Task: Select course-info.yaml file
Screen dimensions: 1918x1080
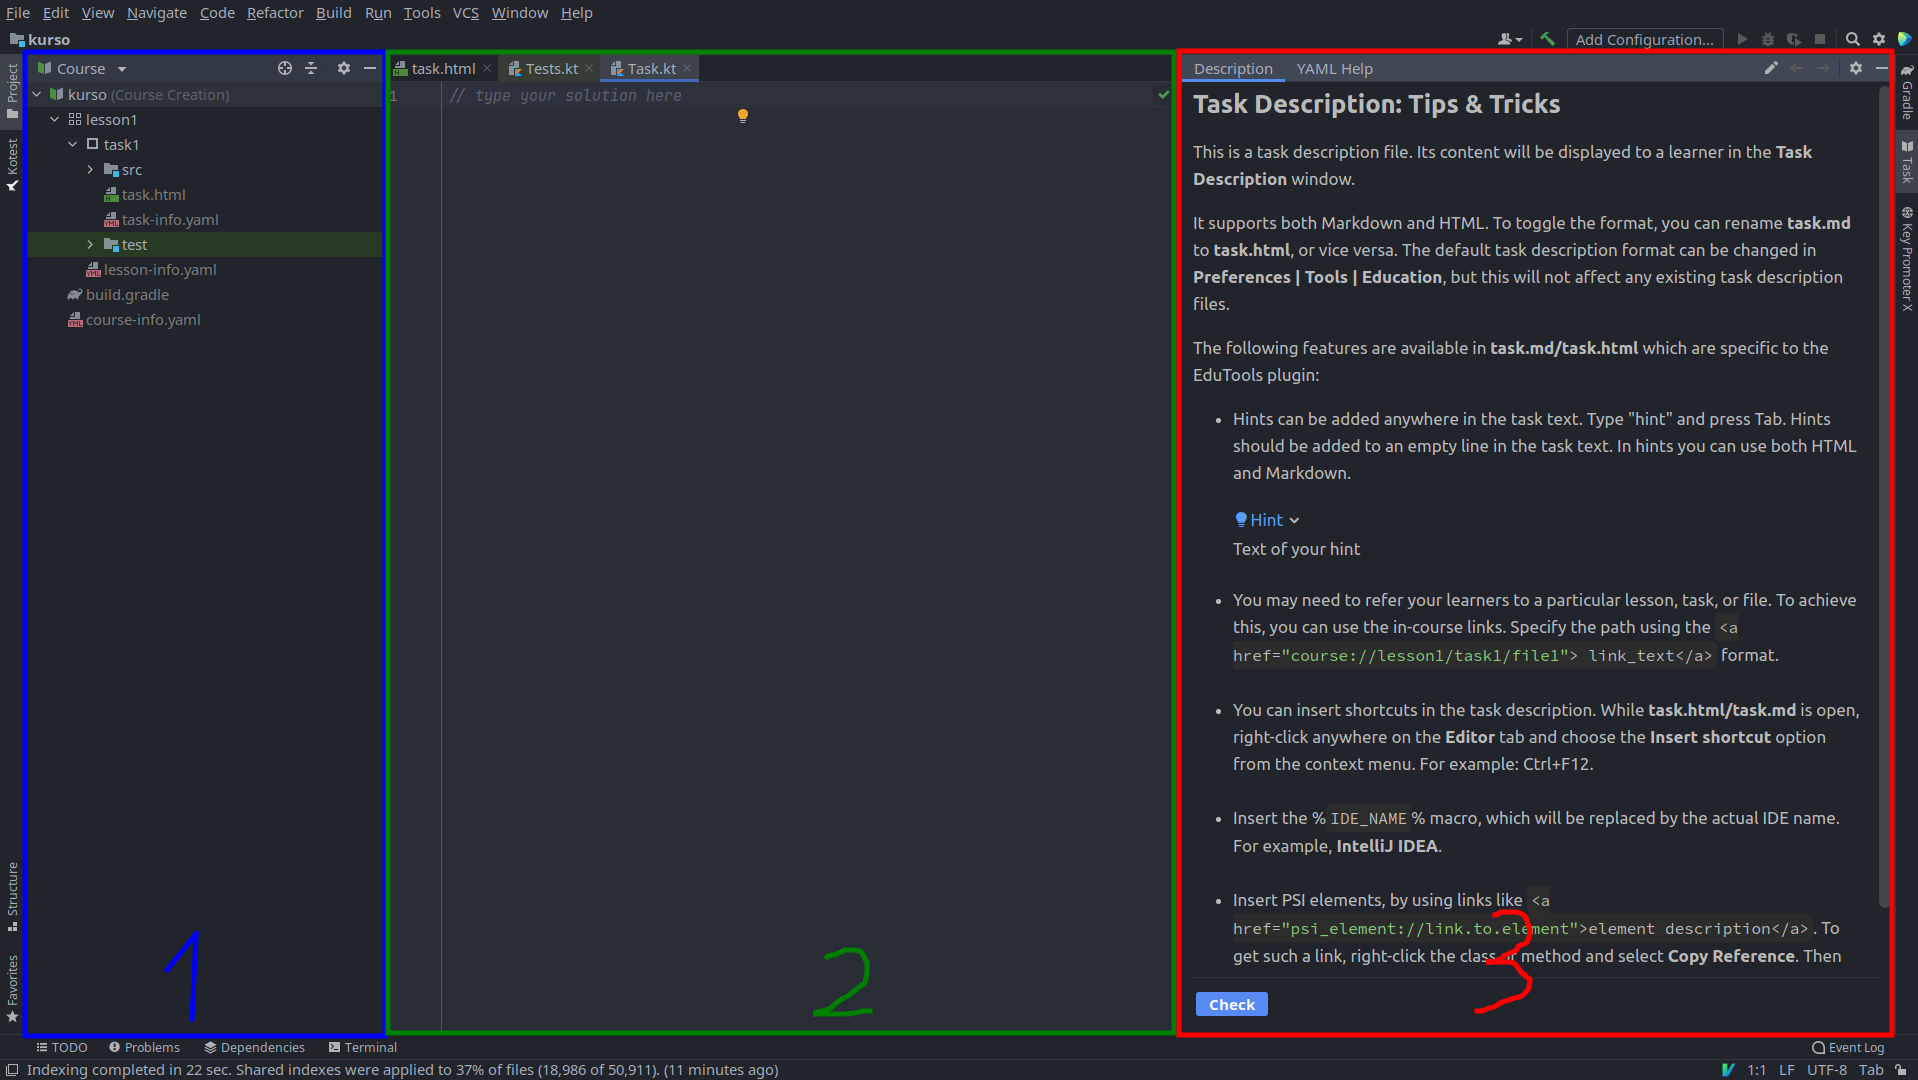Action: [x=143, y=319]
